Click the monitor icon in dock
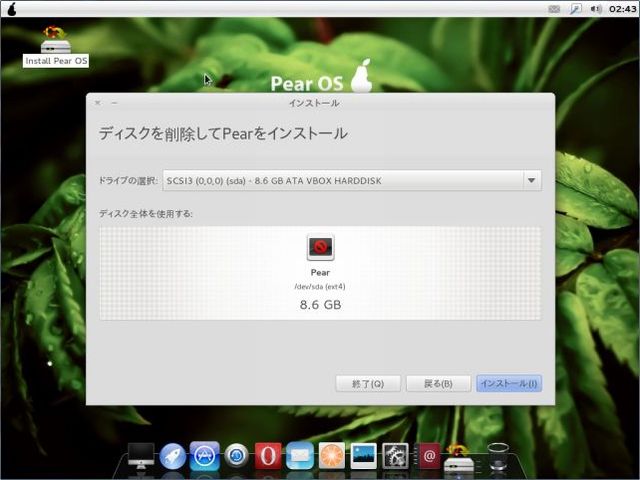This screenshot has height=480, width=640. coord(141,456)
